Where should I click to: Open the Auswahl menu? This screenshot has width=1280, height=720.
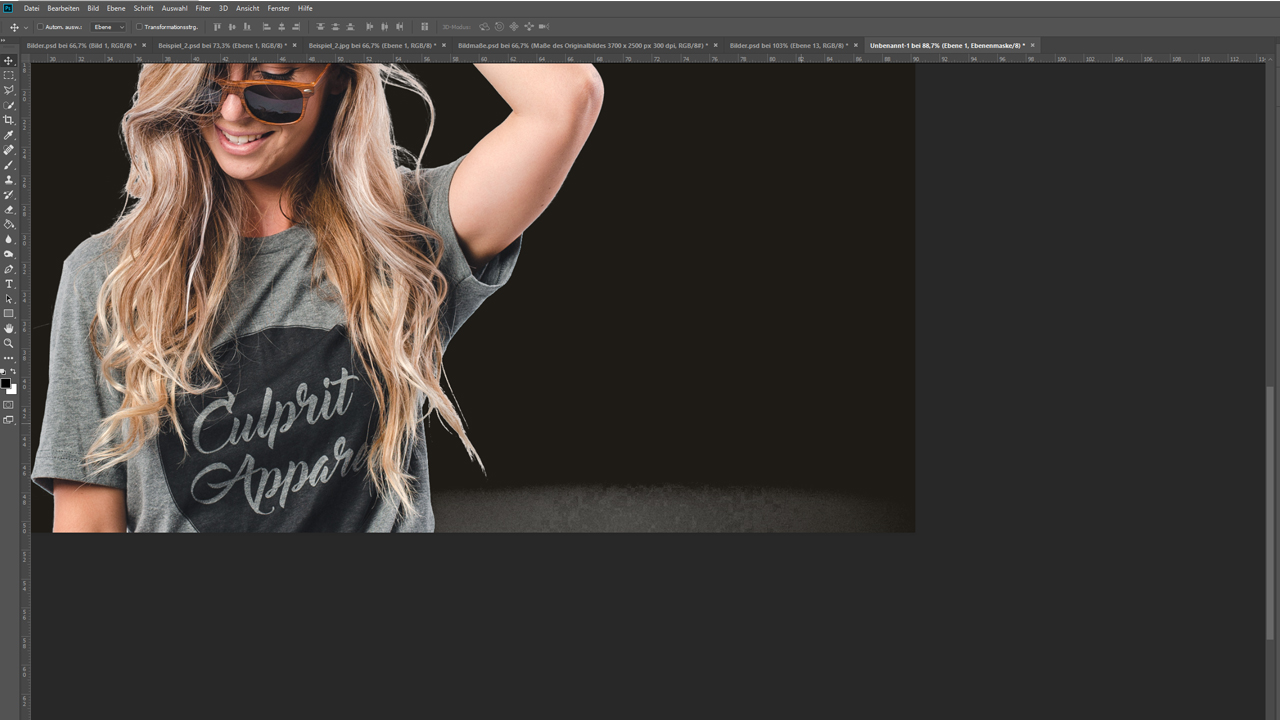[x=174, y=8]
